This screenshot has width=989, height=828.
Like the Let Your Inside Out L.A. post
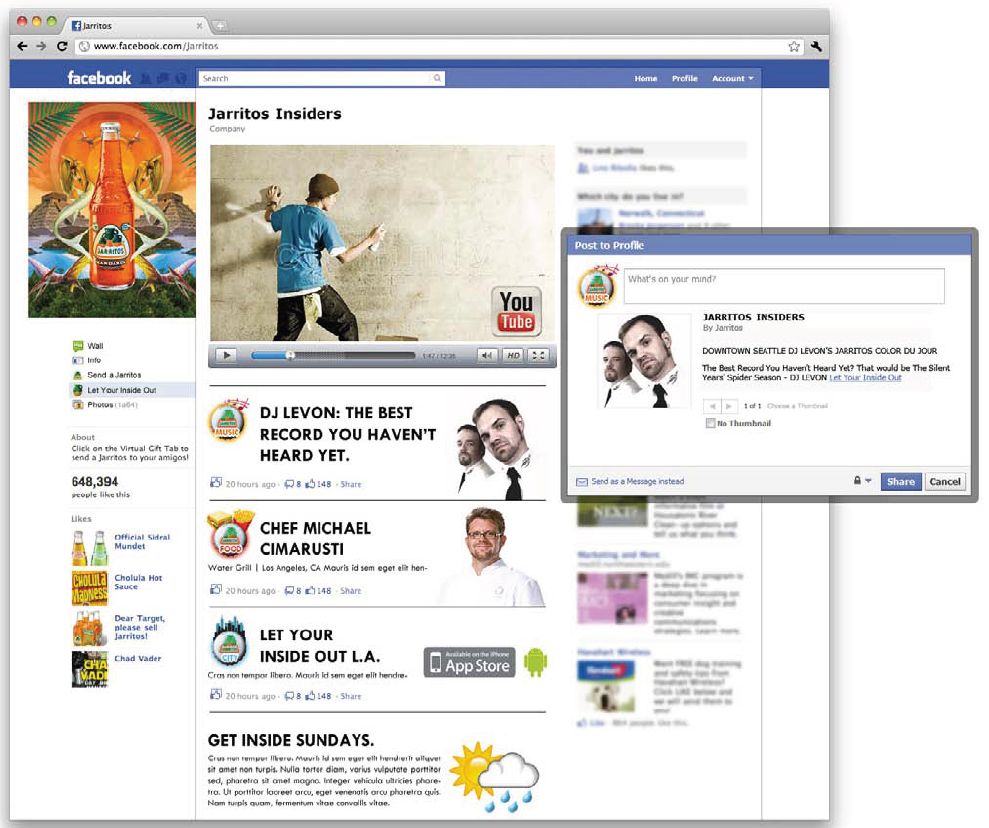click(310, 696)
